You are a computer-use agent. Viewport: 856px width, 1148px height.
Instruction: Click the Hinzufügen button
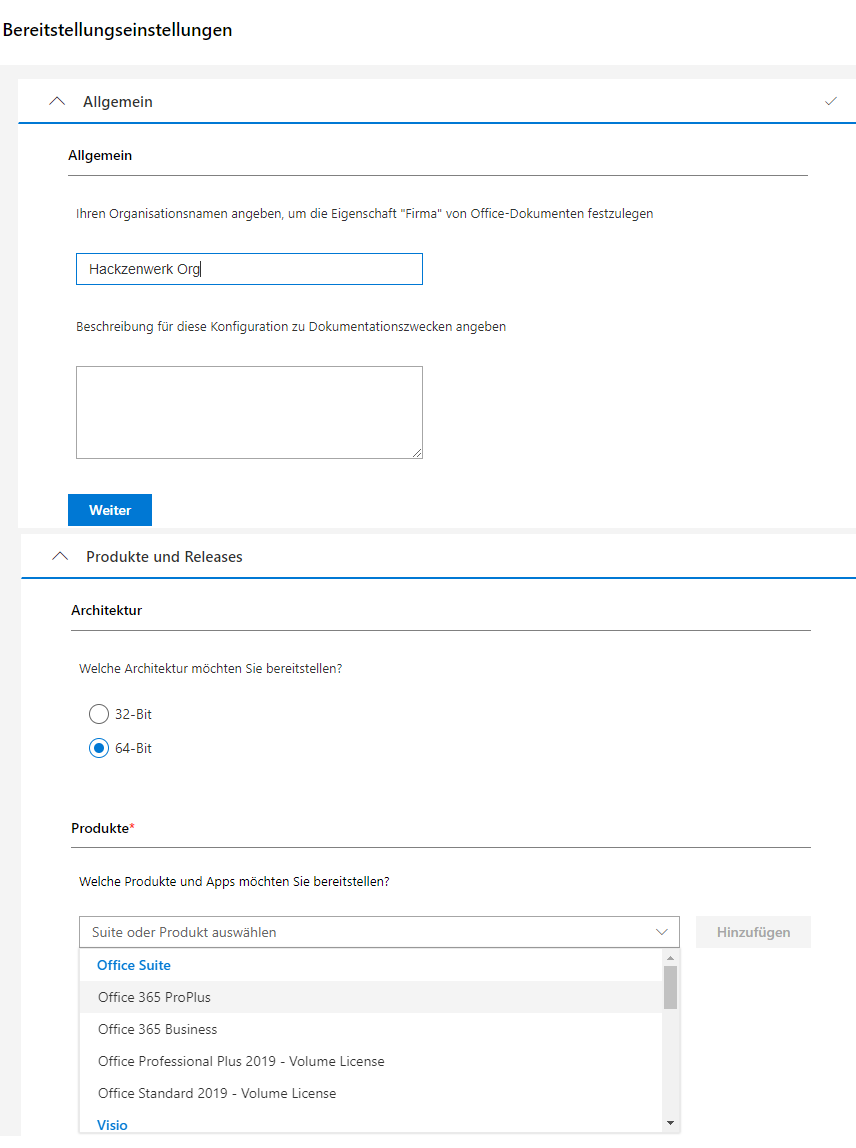tap(753, 932)
